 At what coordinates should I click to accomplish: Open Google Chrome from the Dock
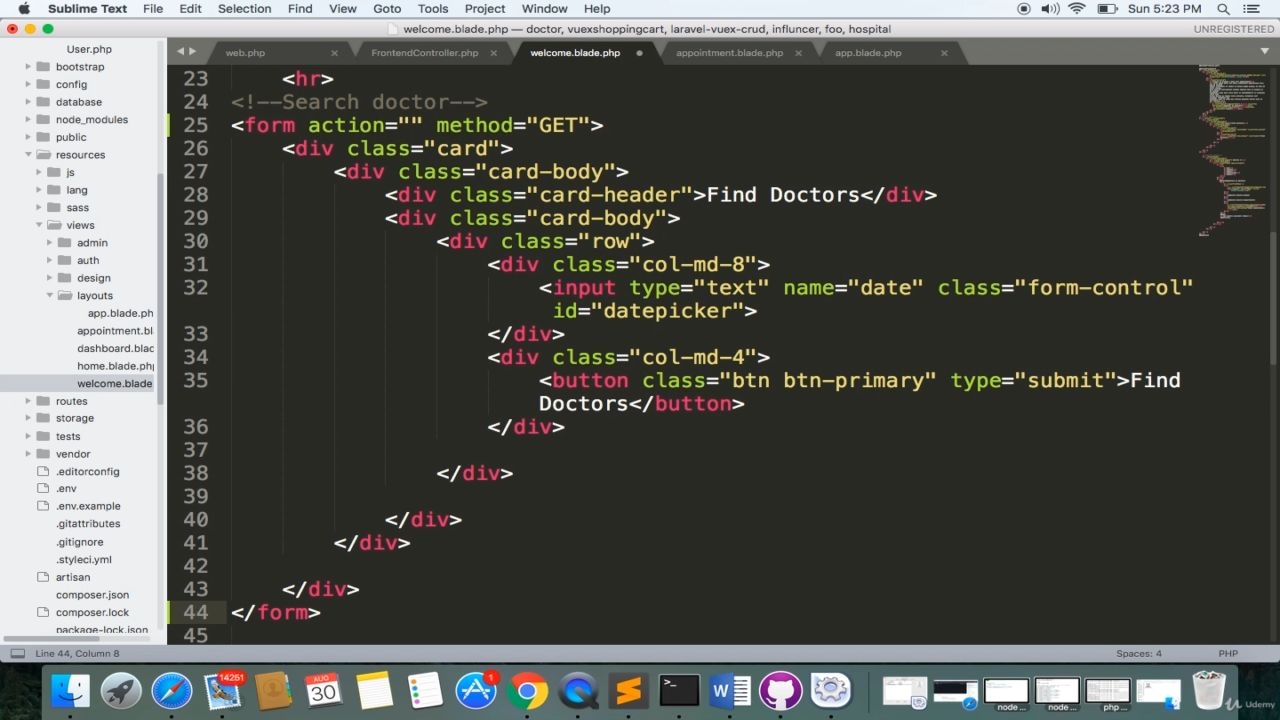(527, 690)
